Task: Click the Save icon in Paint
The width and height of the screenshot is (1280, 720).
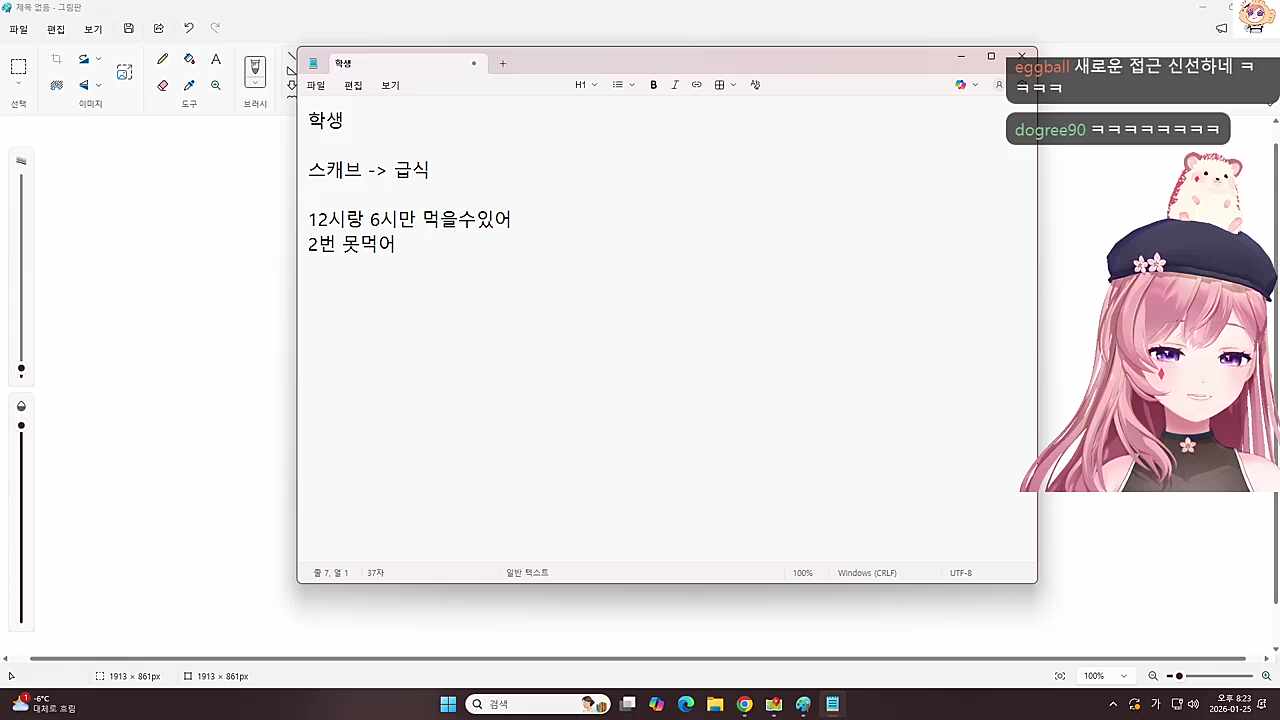Action: pos(129,29)
